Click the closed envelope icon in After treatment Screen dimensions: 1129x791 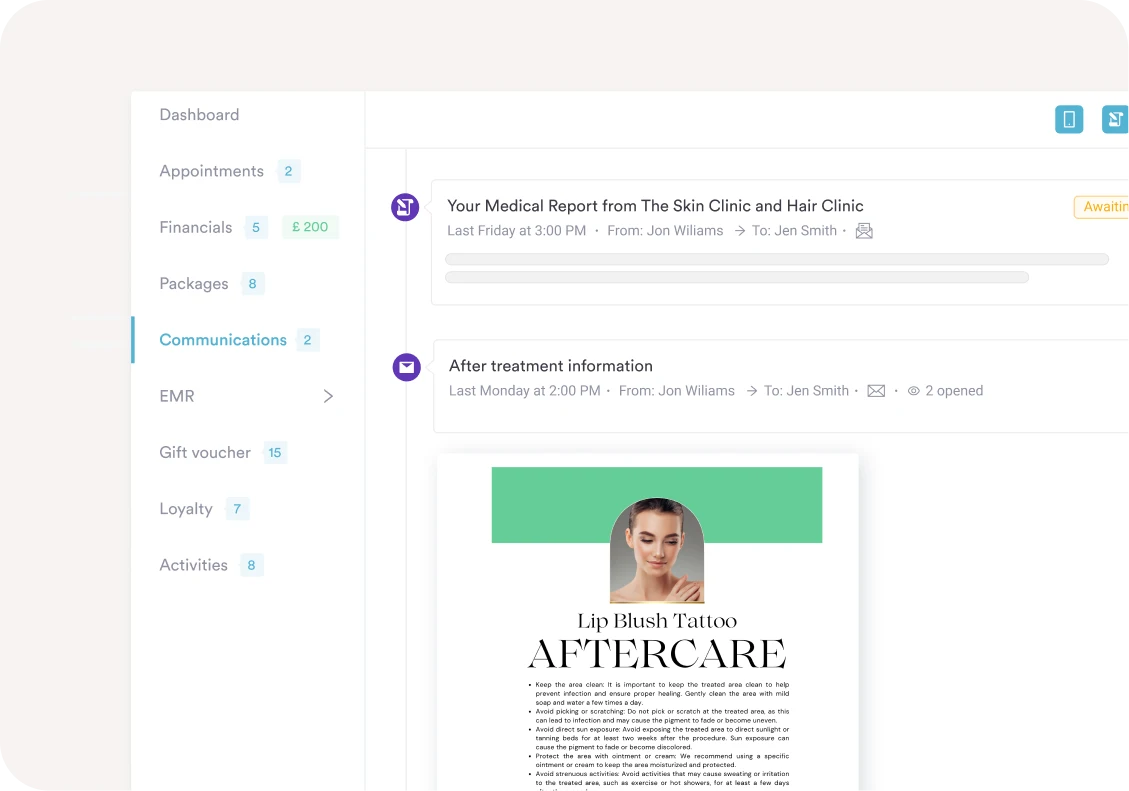[876, 391]
